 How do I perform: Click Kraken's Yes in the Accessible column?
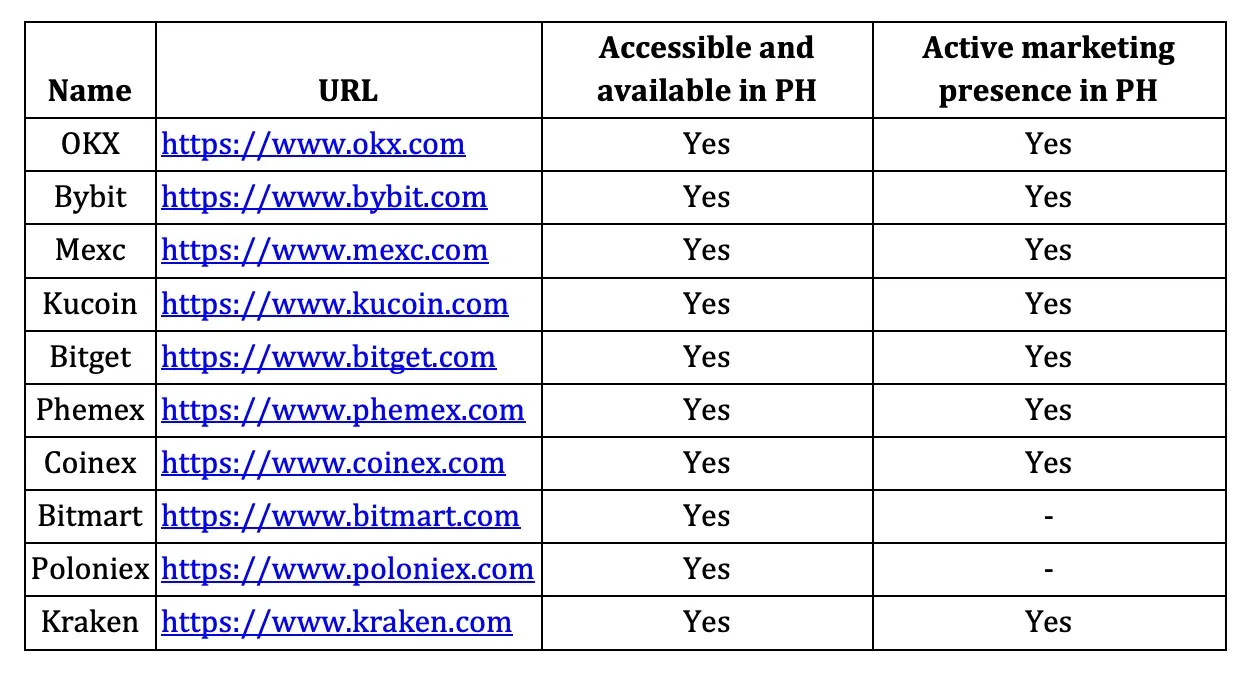[x=707, y=621]
